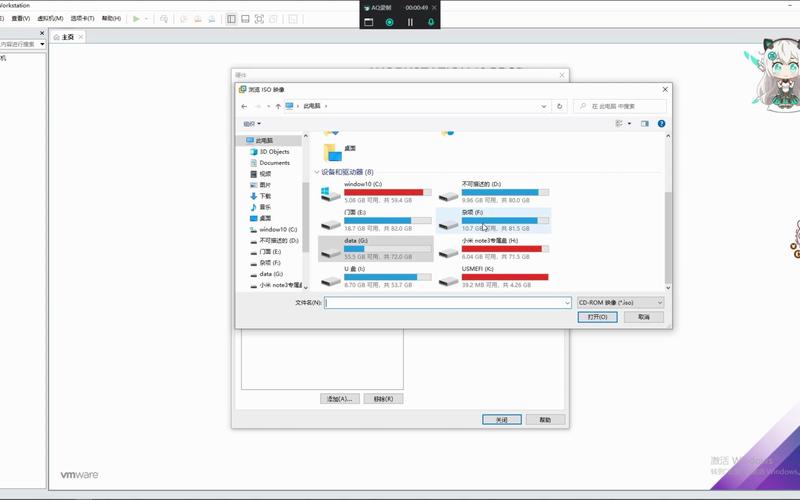Click the 打开(O) button

[597, 317]
